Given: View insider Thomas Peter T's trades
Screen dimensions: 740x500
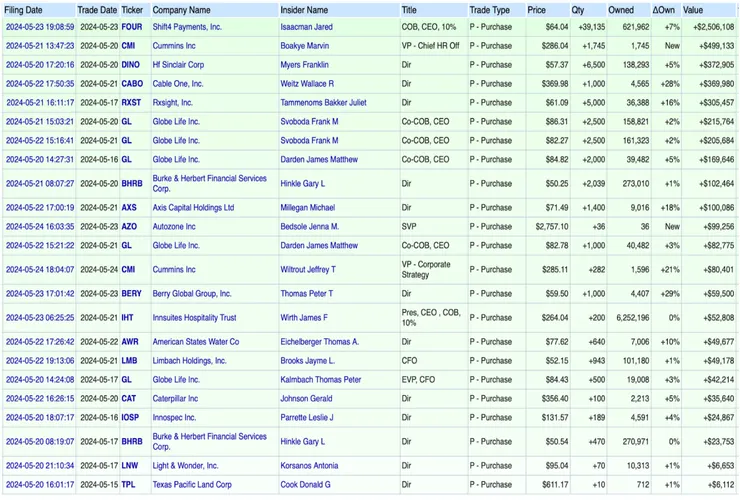Looking at the screenshot, I should click(307, 294).
